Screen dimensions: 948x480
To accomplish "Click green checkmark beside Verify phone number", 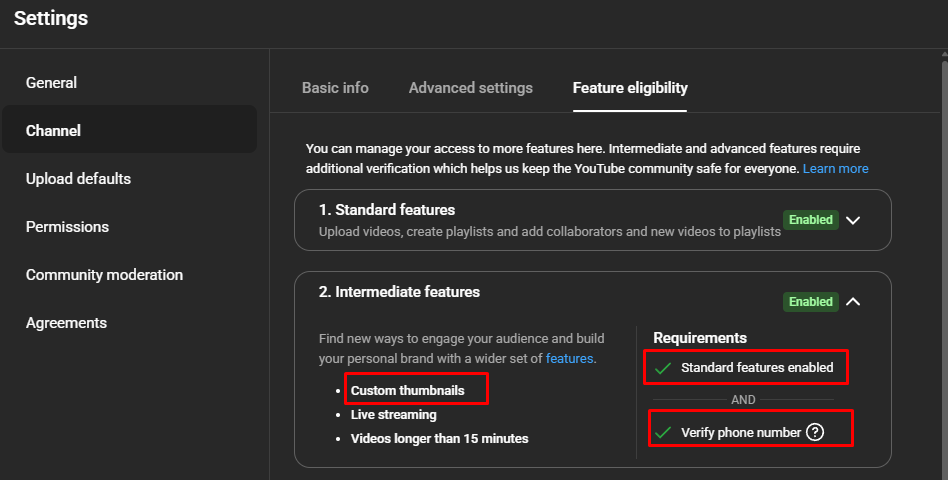I will coord(663,433).
